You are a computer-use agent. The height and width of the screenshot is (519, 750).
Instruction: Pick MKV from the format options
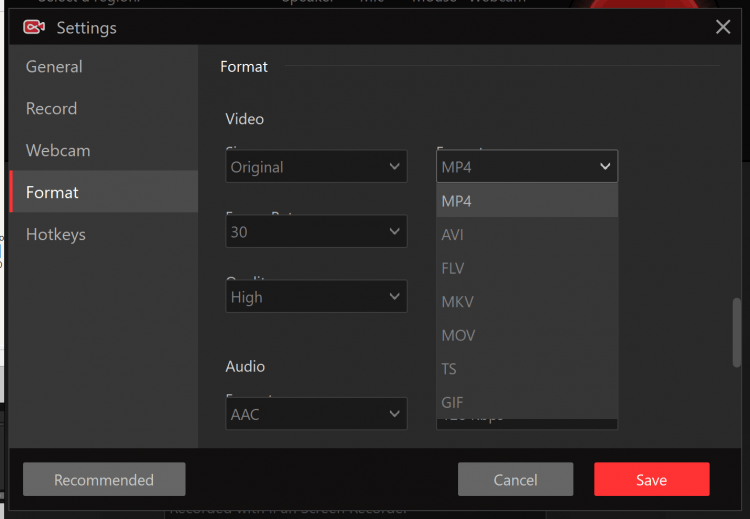click(526, 302)
